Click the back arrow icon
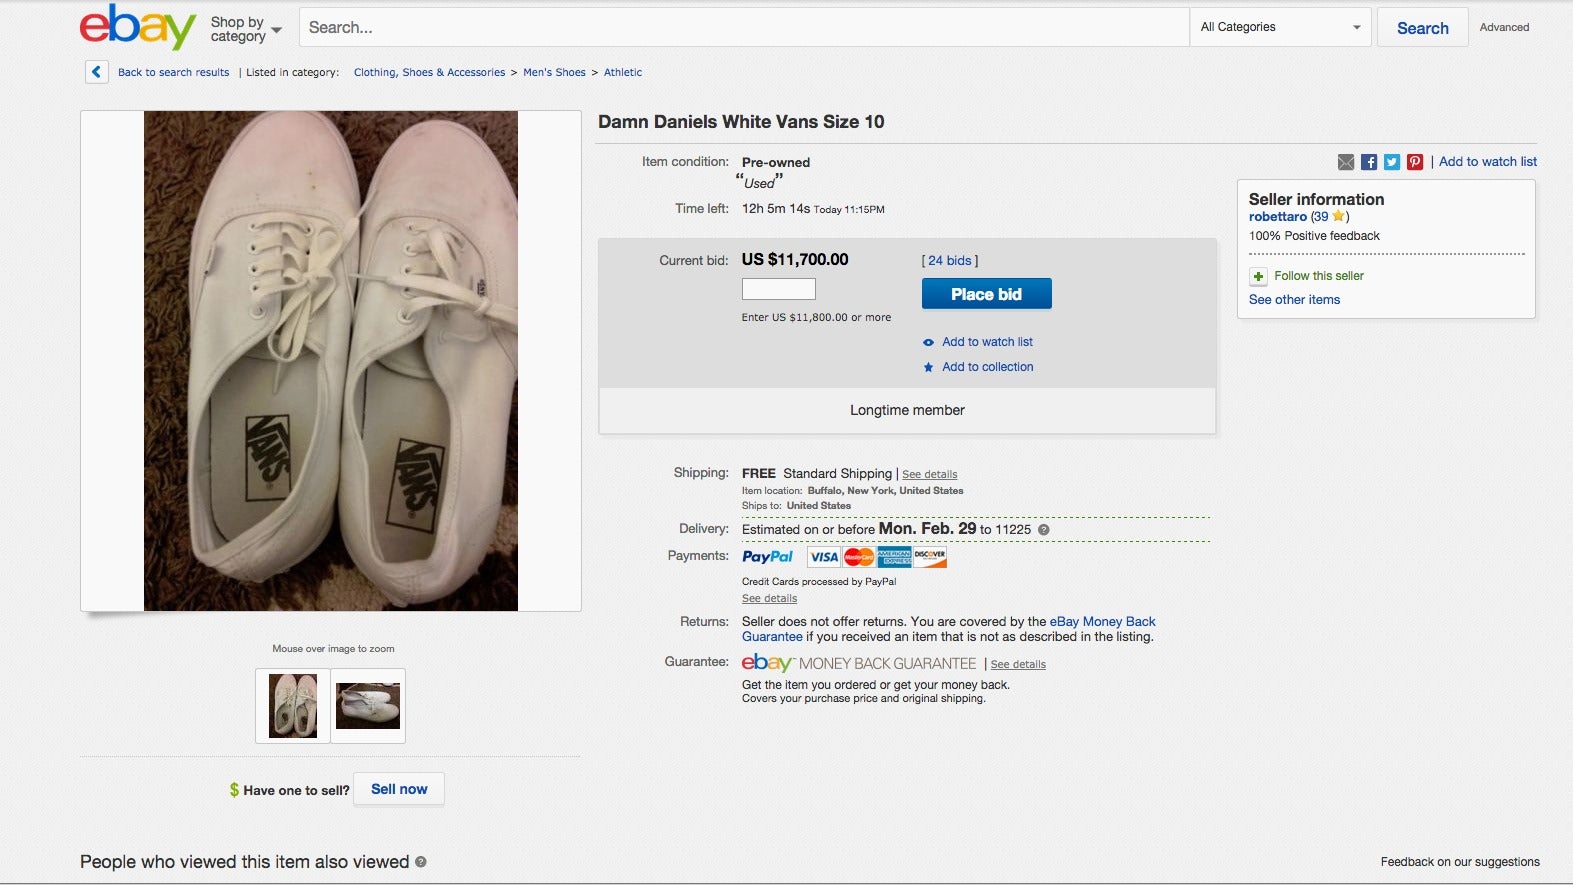The image size is (1573, 885). pyautogui.click(x=96, y=72)
